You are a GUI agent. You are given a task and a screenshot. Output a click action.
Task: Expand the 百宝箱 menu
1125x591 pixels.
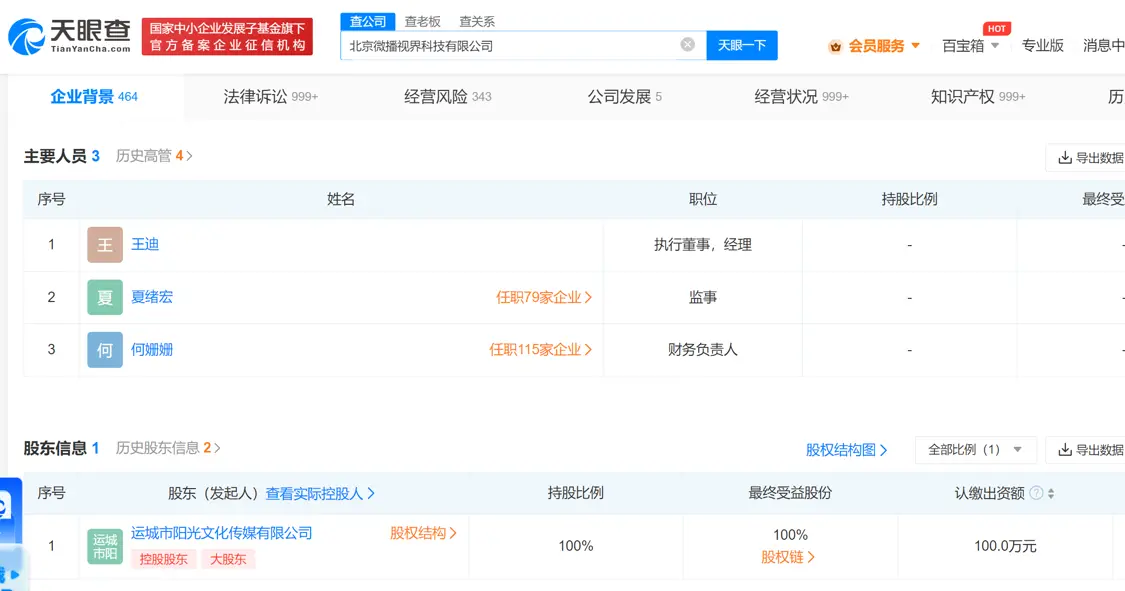(970, 46)
